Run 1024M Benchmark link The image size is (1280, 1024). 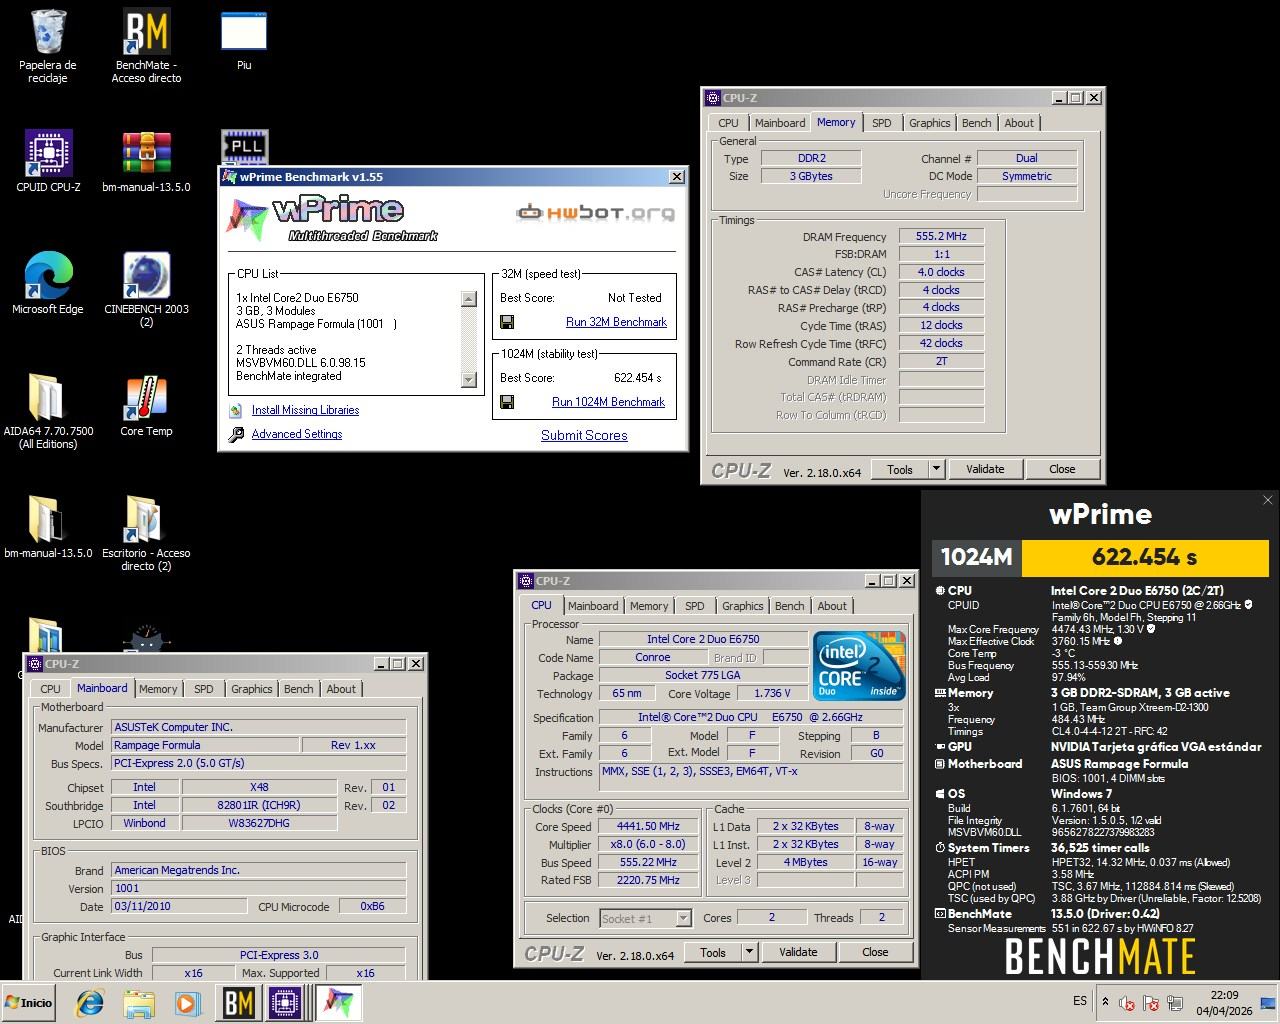click(x=608, y=402)
